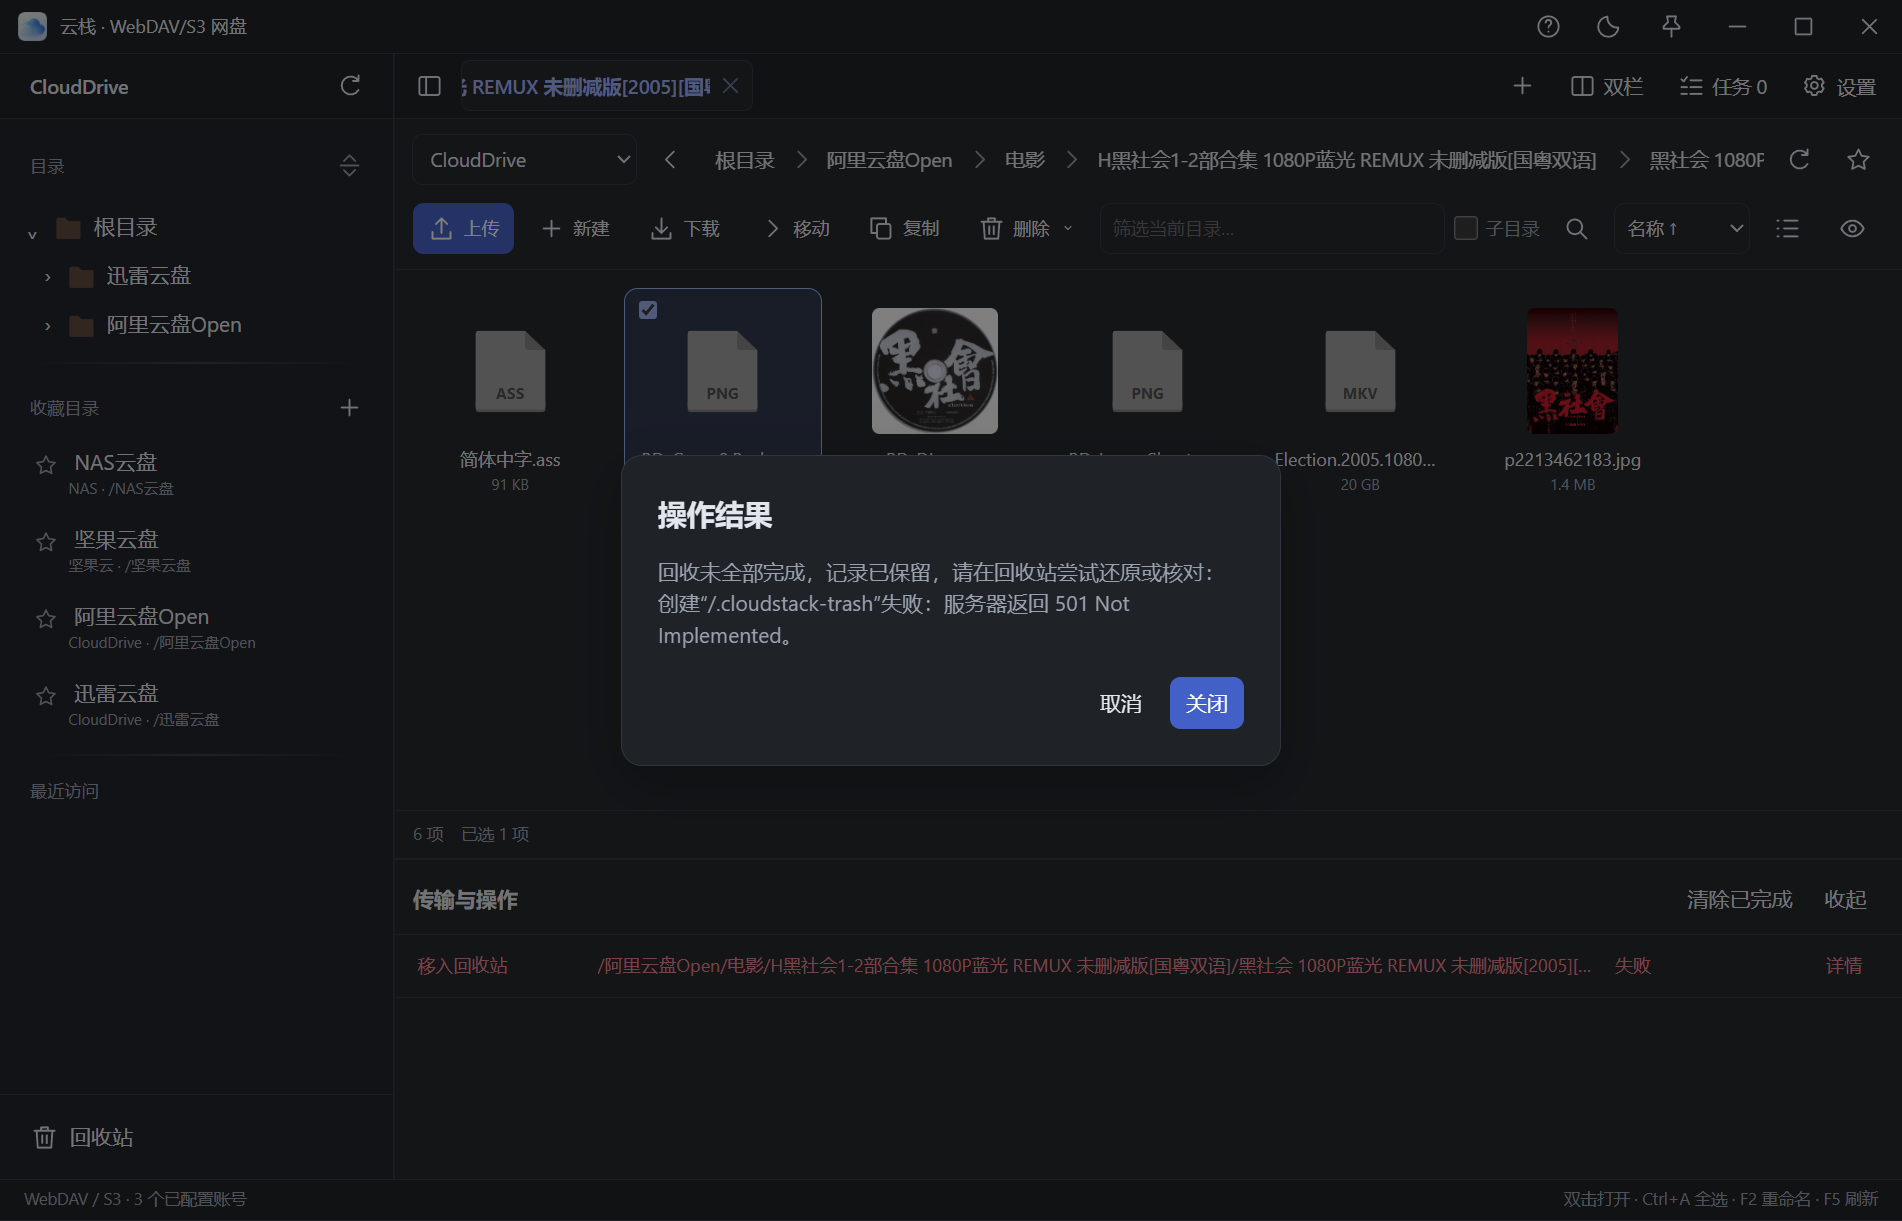Click the 上传 upload button

463,229
